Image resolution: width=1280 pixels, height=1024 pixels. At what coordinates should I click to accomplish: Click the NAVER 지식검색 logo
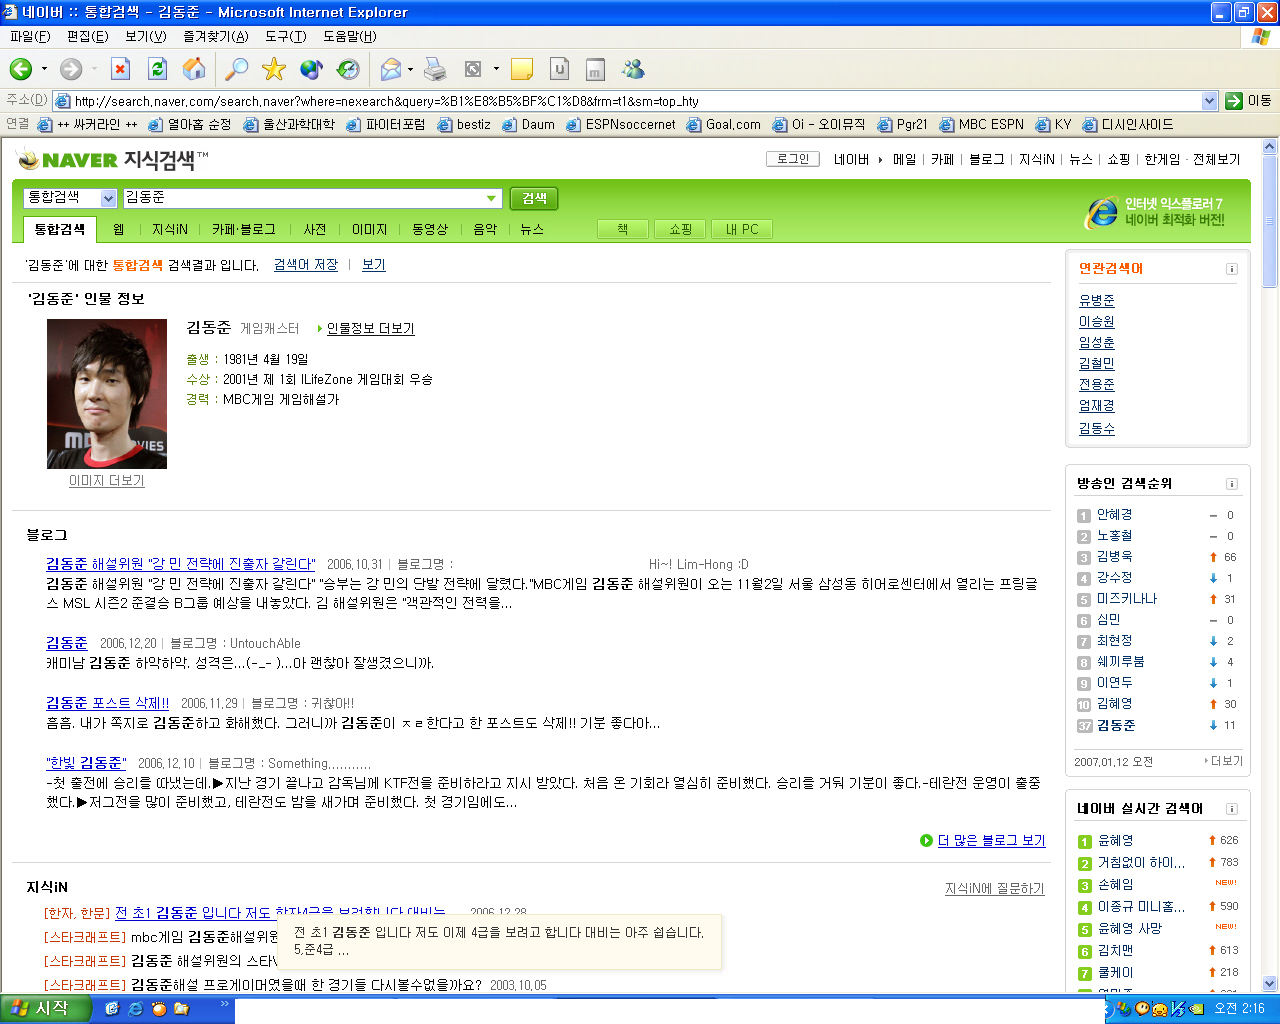[x=113, y=160]
